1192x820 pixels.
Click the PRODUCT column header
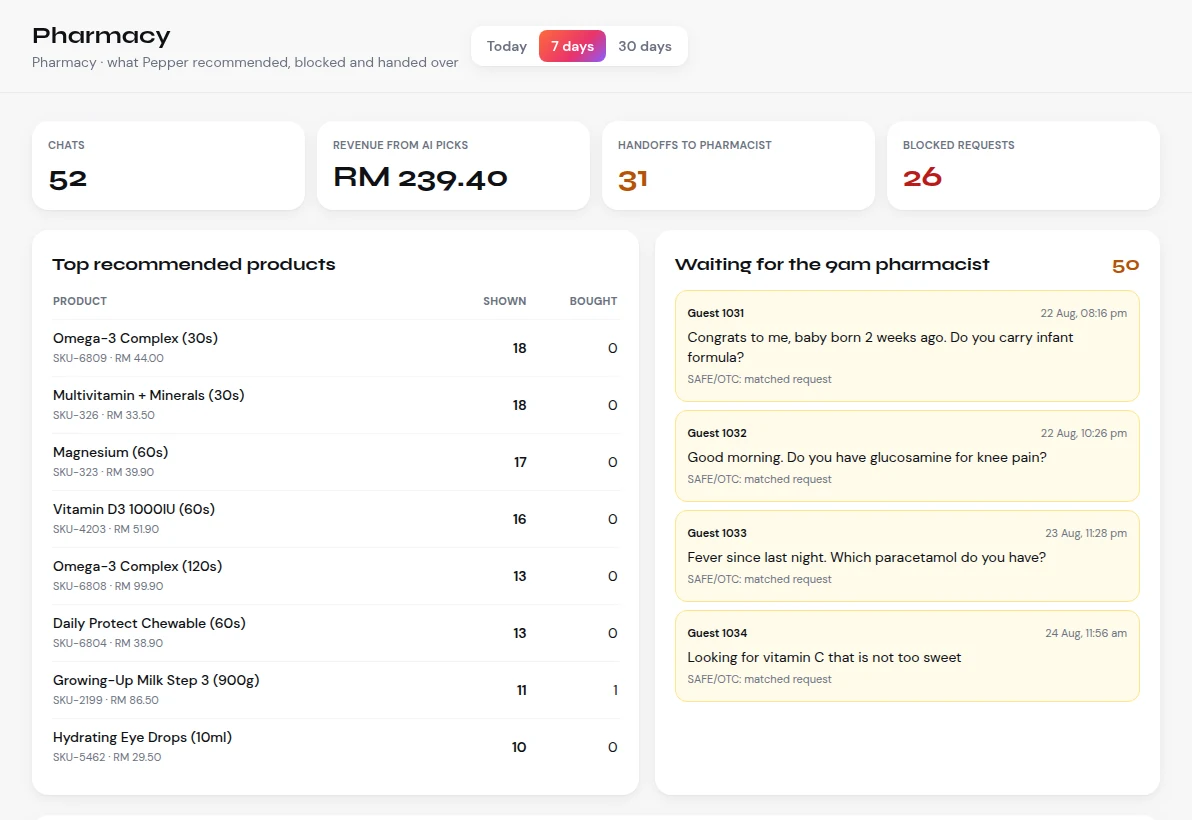coord(80,301)
